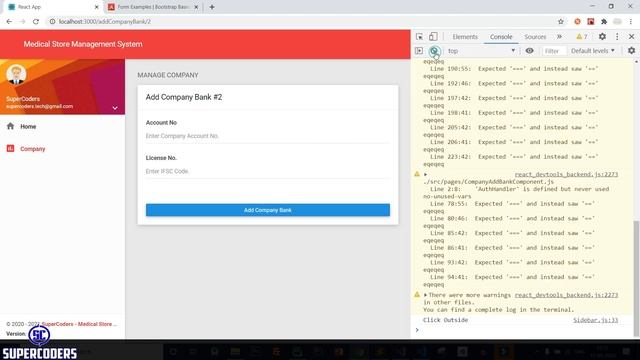This screenshot has width=640, height=360.
Task: Expand the 'There were more warnings' message
Action: pos(425,295)
